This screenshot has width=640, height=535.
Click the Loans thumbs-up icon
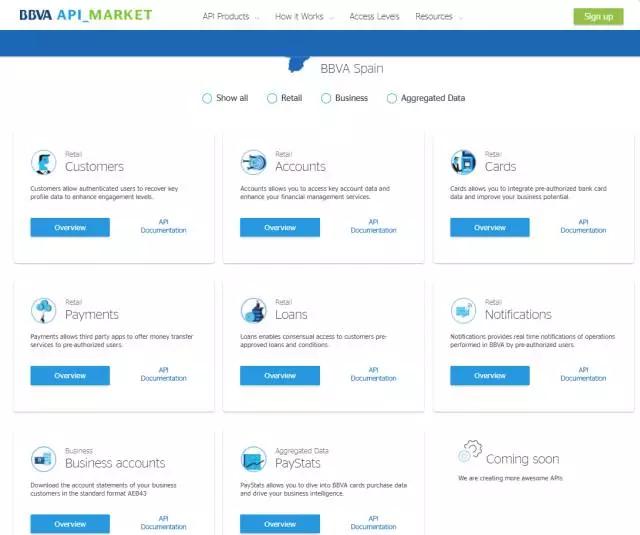(253, 310)
